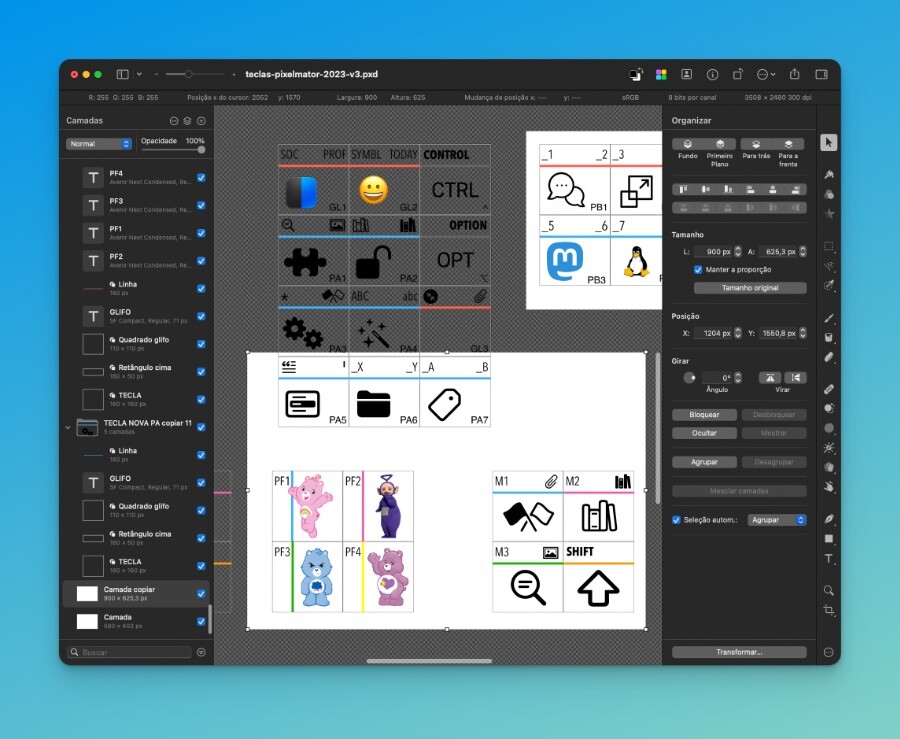900x739 pixels.
Task: Select the Zoom magnifier tool in the toolbar
Action: [x=829, y=590]
